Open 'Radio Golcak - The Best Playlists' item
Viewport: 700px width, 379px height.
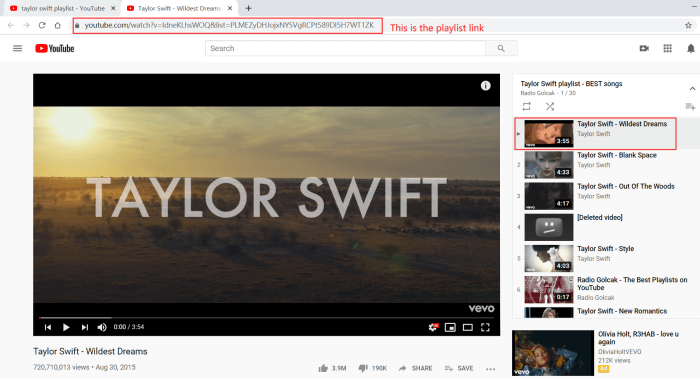click(x=607, y=290)
